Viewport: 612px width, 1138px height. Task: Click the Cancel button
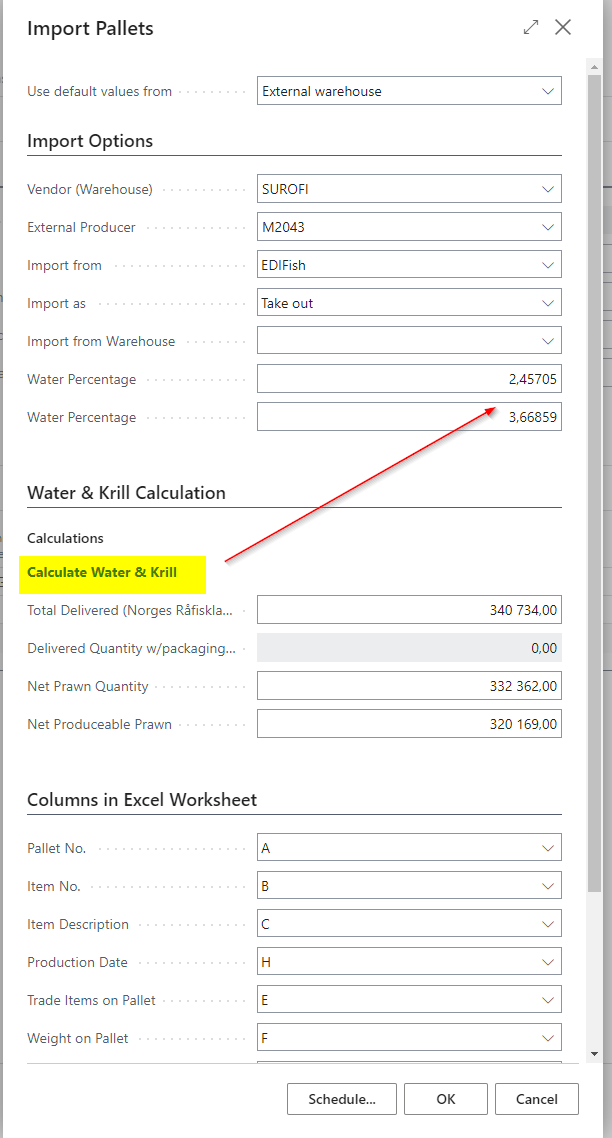click(537, 1099)
